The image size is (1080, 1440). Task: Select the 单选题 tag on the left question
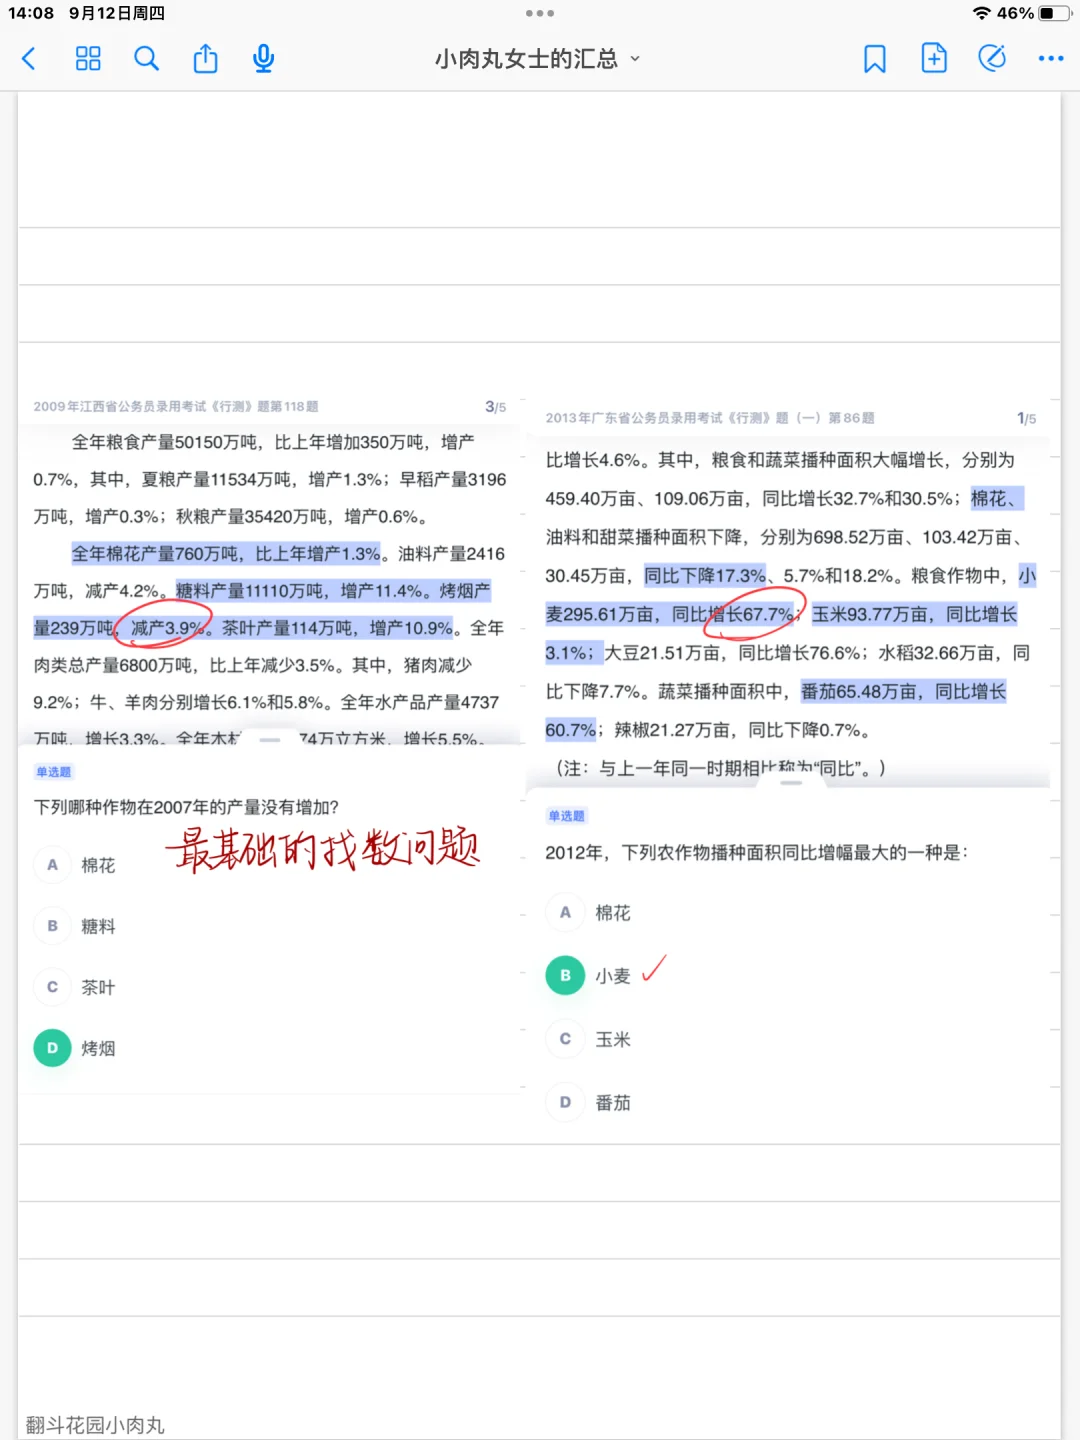pos(53,771)
